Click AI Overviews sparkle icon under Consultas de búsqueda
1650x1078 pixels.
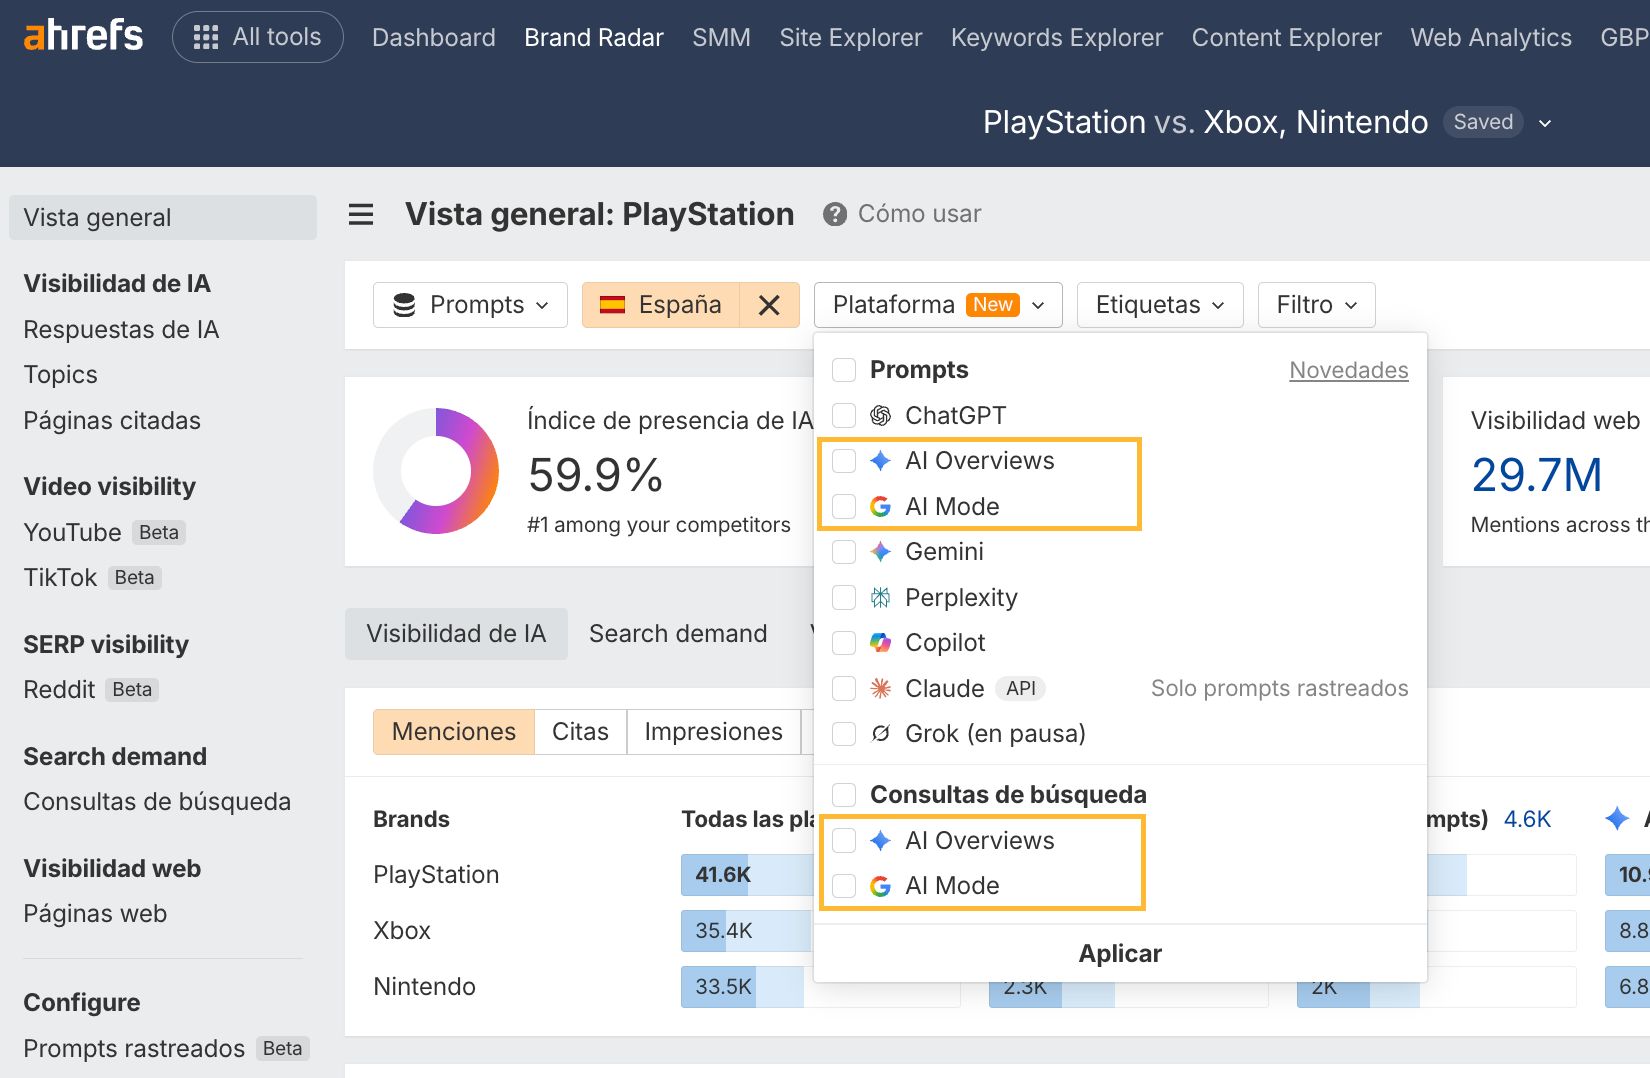pyautogui.click(x=880, y=841)
